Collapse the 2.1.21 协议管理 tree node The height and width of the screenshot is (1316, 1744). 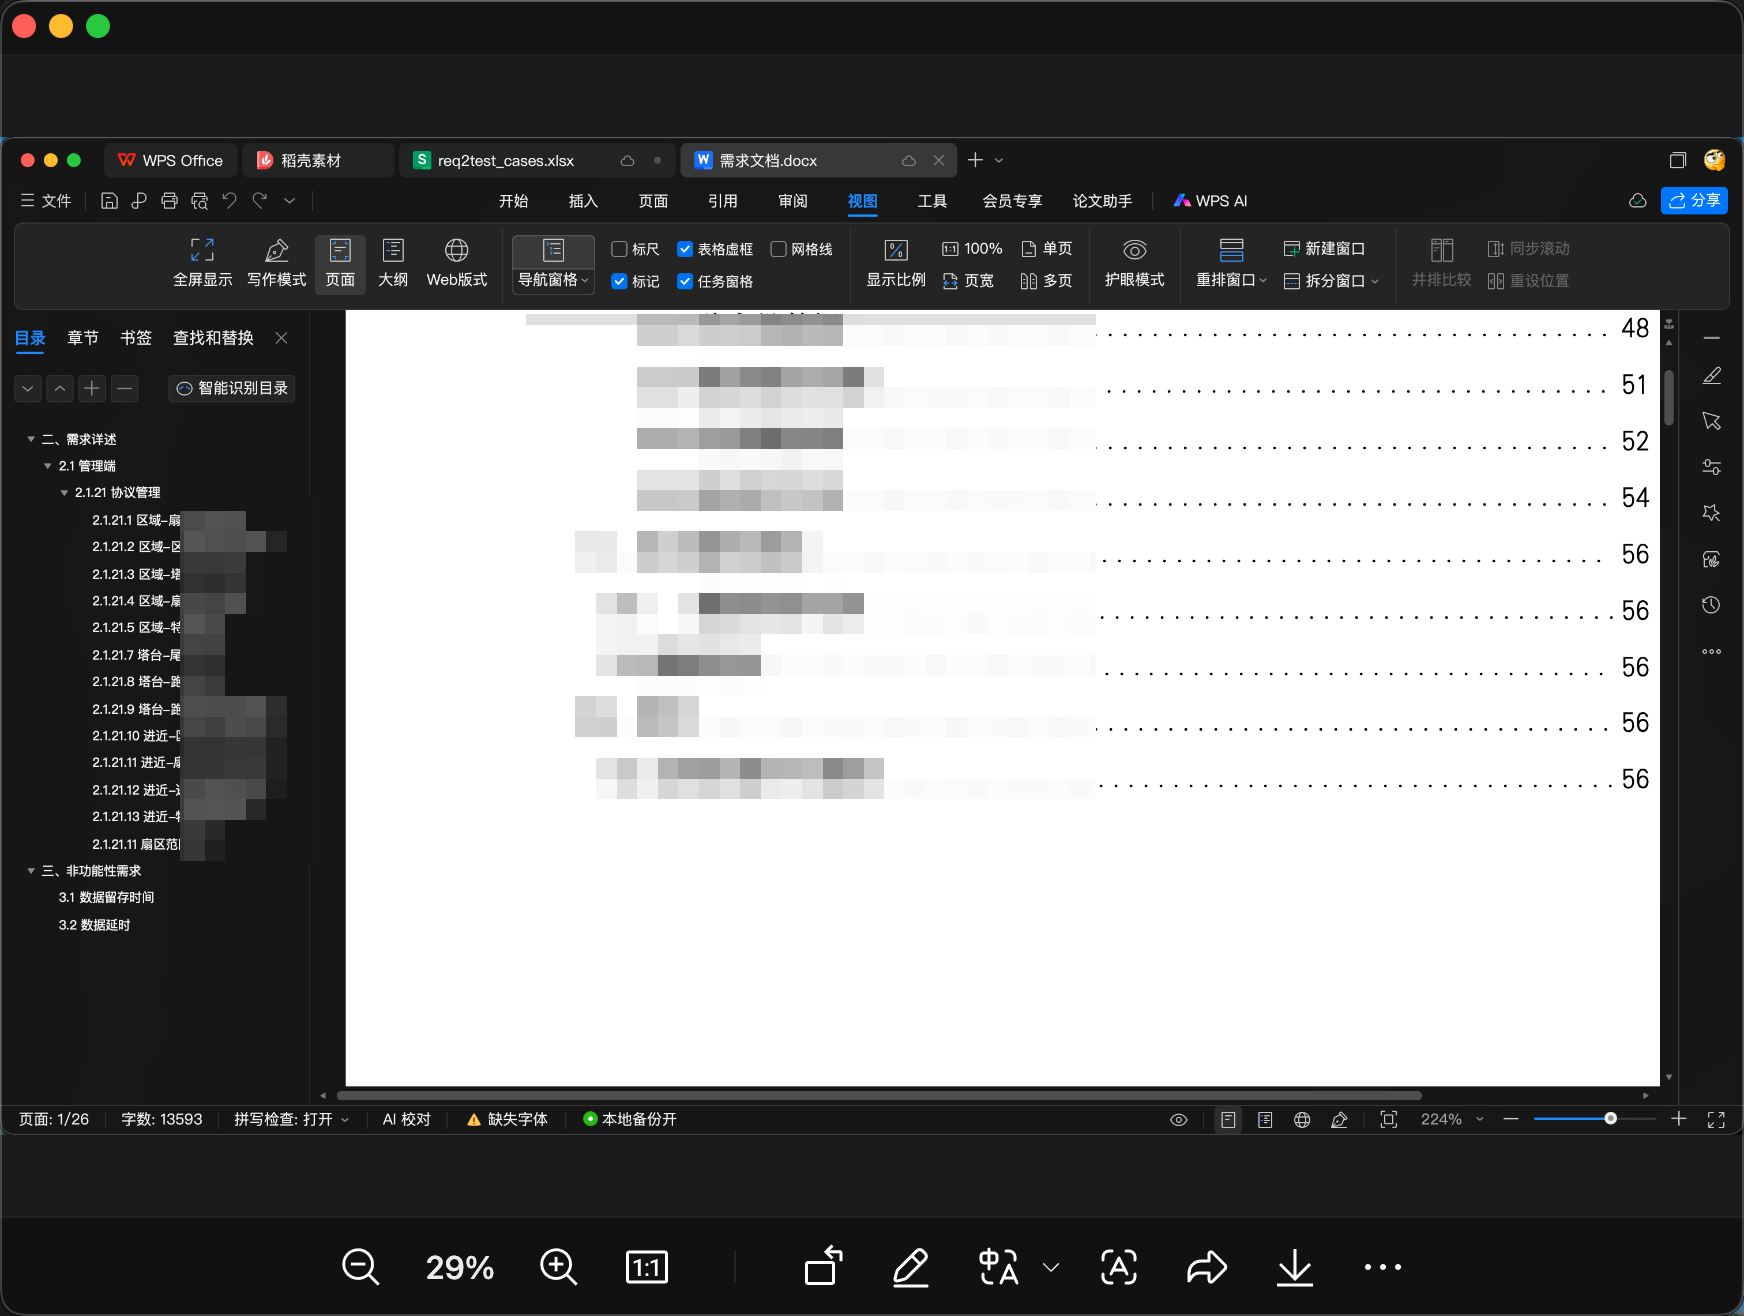64,493
